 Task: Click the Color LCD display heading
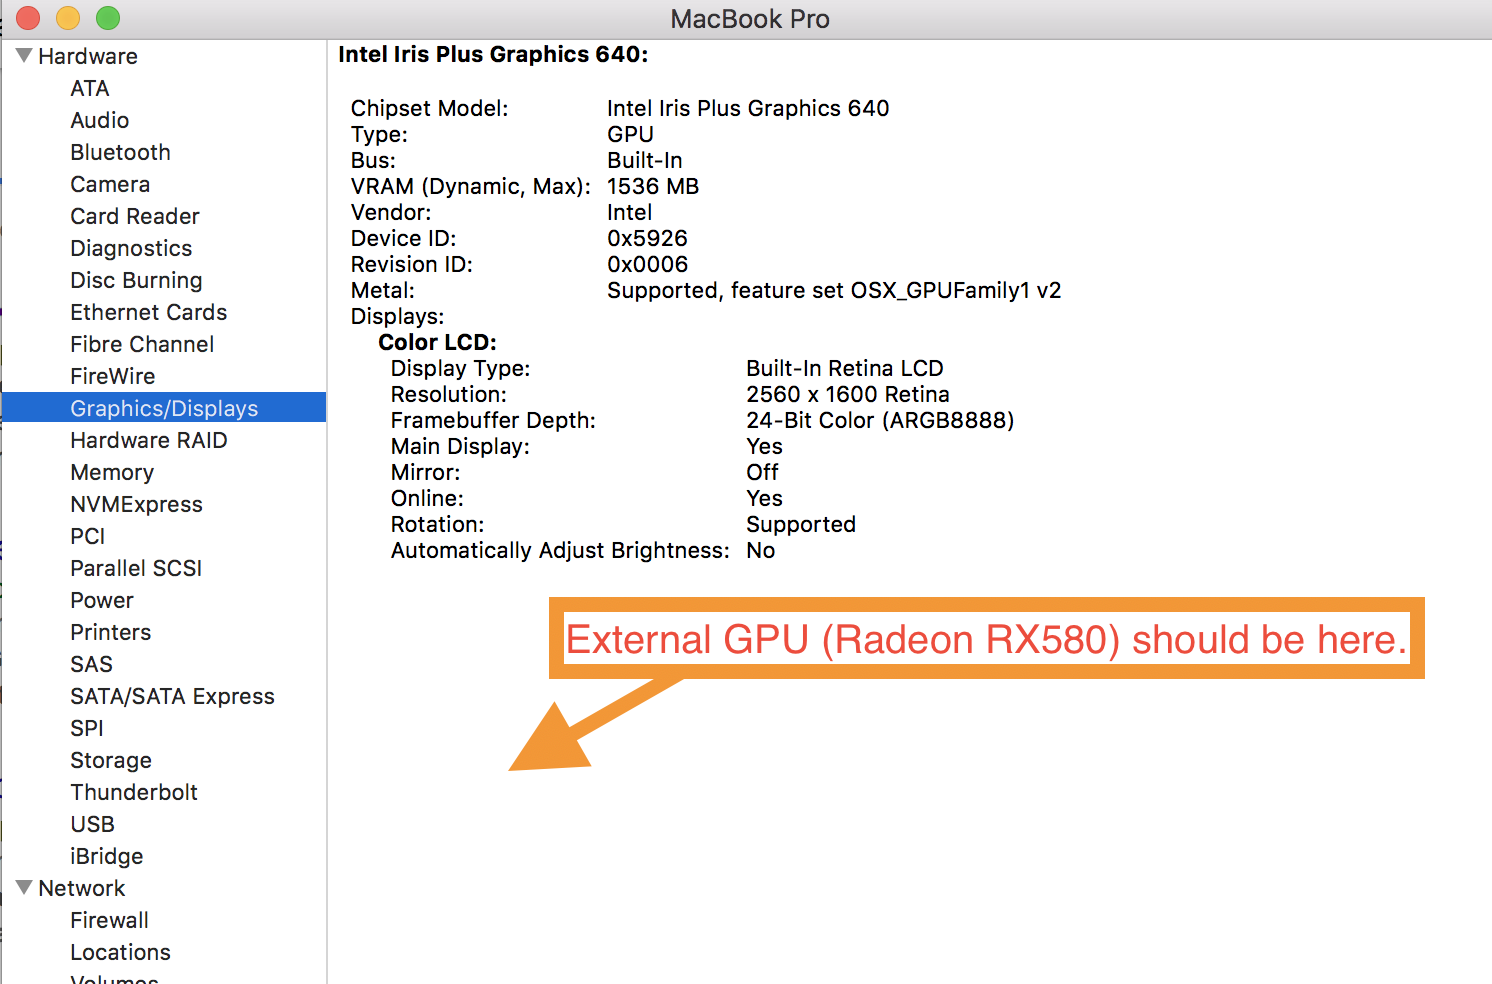tap(437, 342)
